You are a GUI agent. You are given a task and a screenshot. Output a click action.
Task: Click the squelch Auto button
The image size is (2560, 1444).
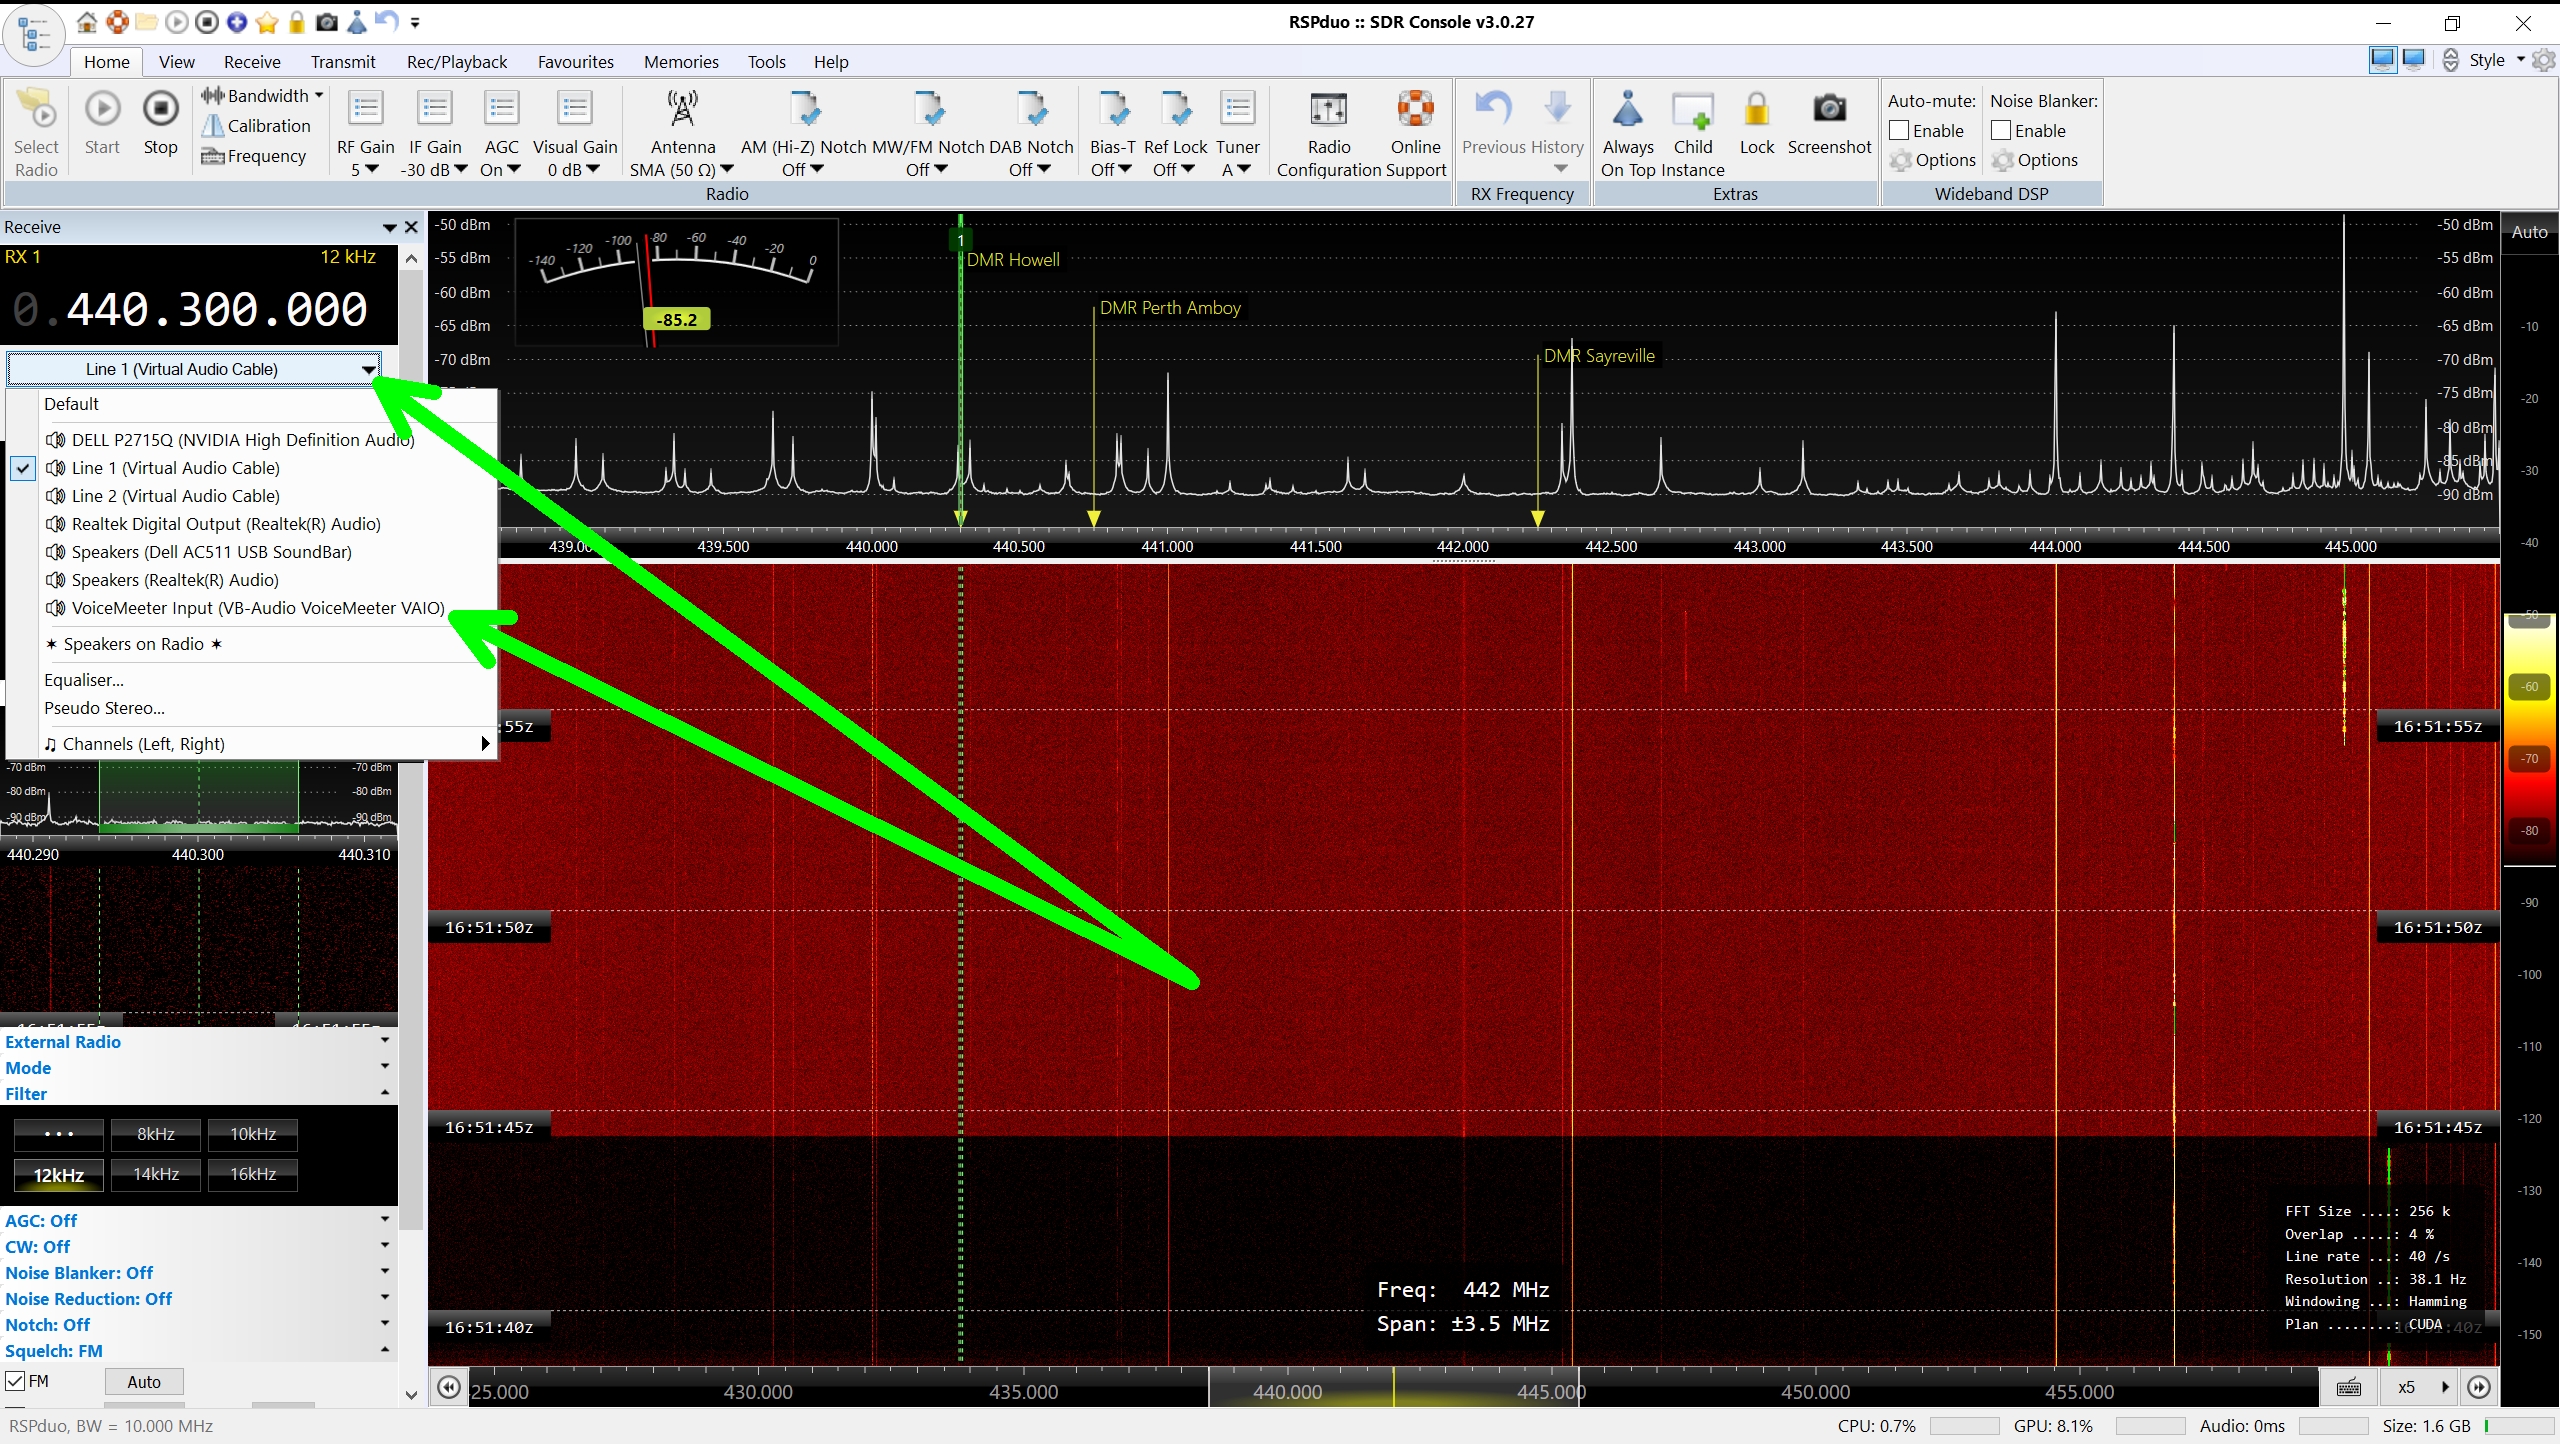point(144,1382)
